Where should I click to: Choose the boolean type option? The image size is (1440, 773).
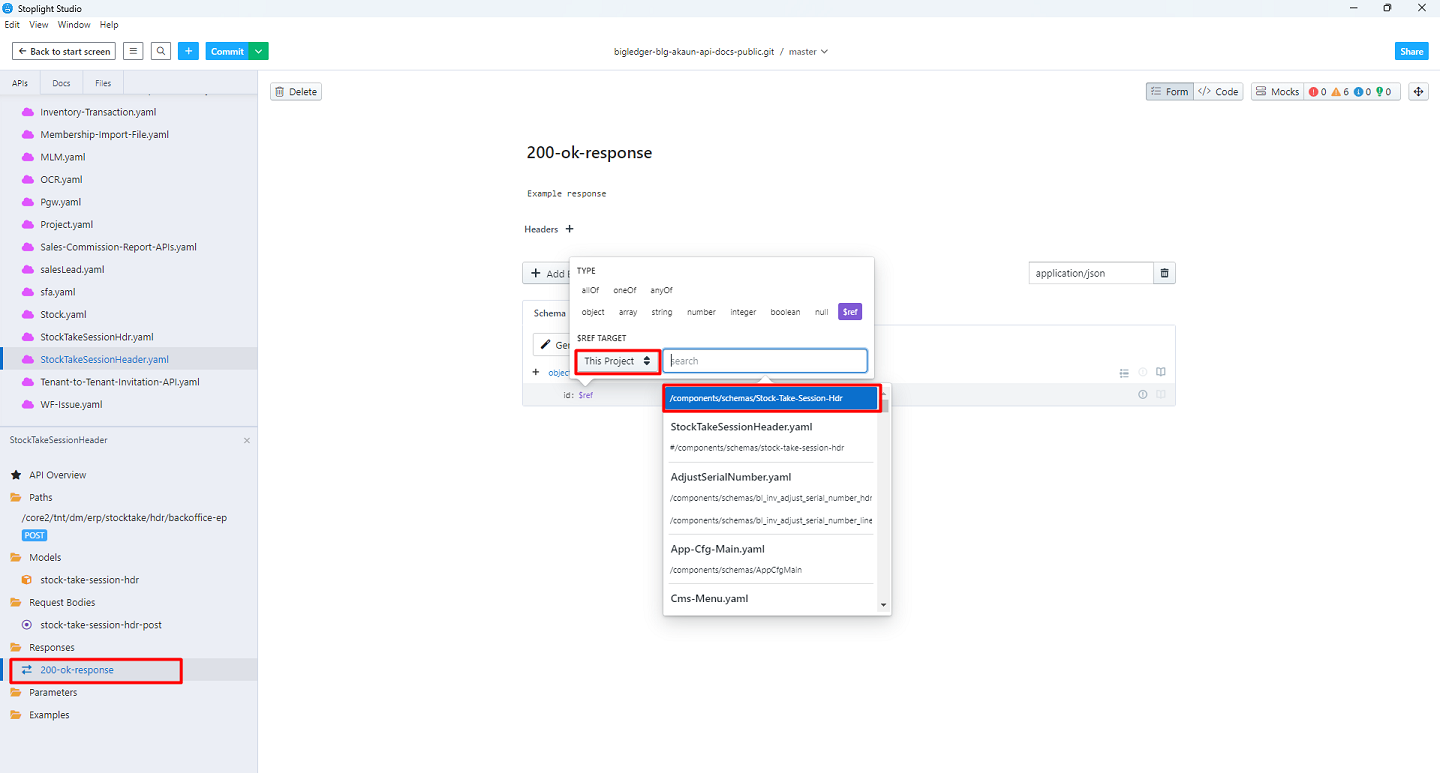785,312
